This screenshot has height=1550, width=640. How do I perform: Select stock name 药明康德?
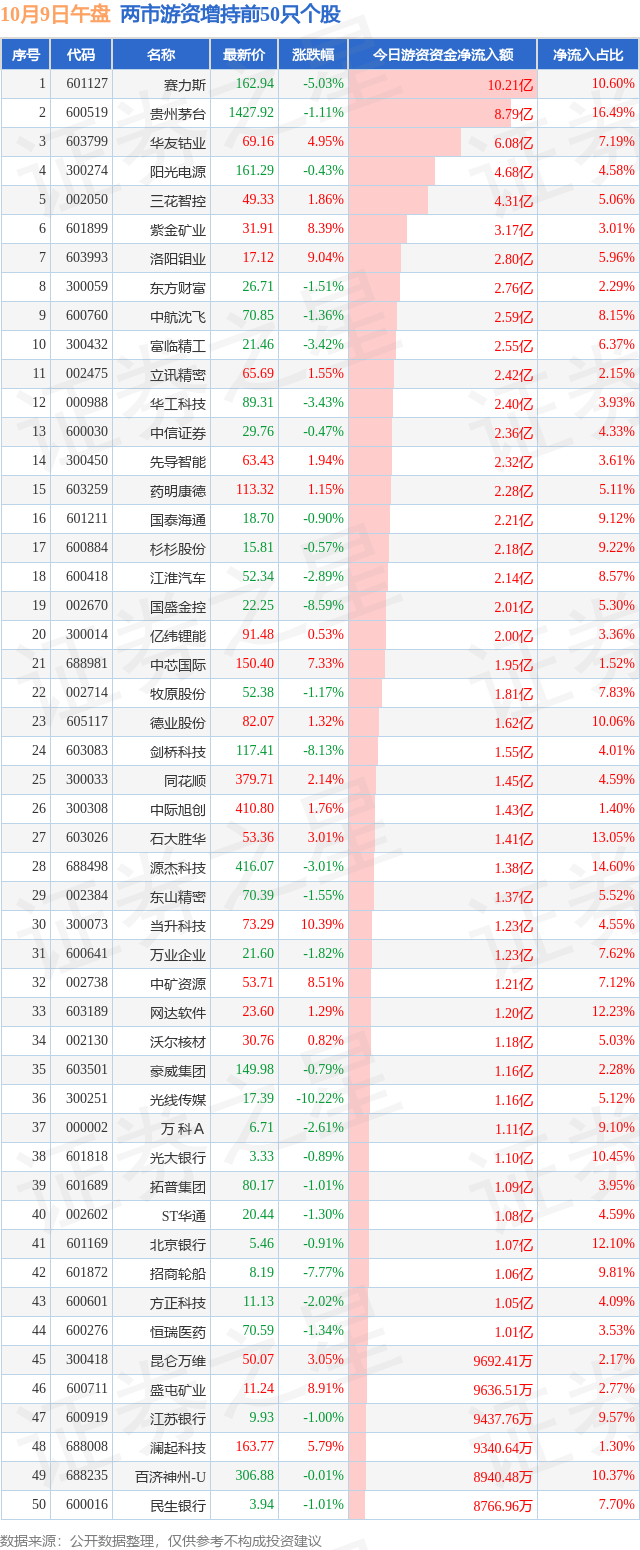[x=178, y=491]
